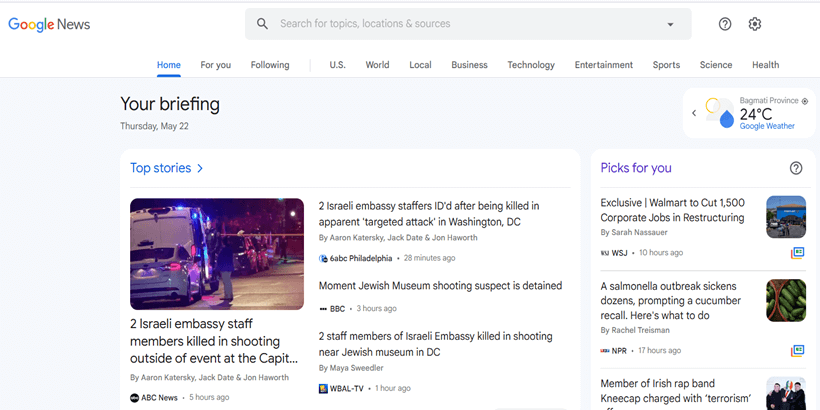Click the NPR source logo
This screenshot has width=820, height=410.
[605, 351]
